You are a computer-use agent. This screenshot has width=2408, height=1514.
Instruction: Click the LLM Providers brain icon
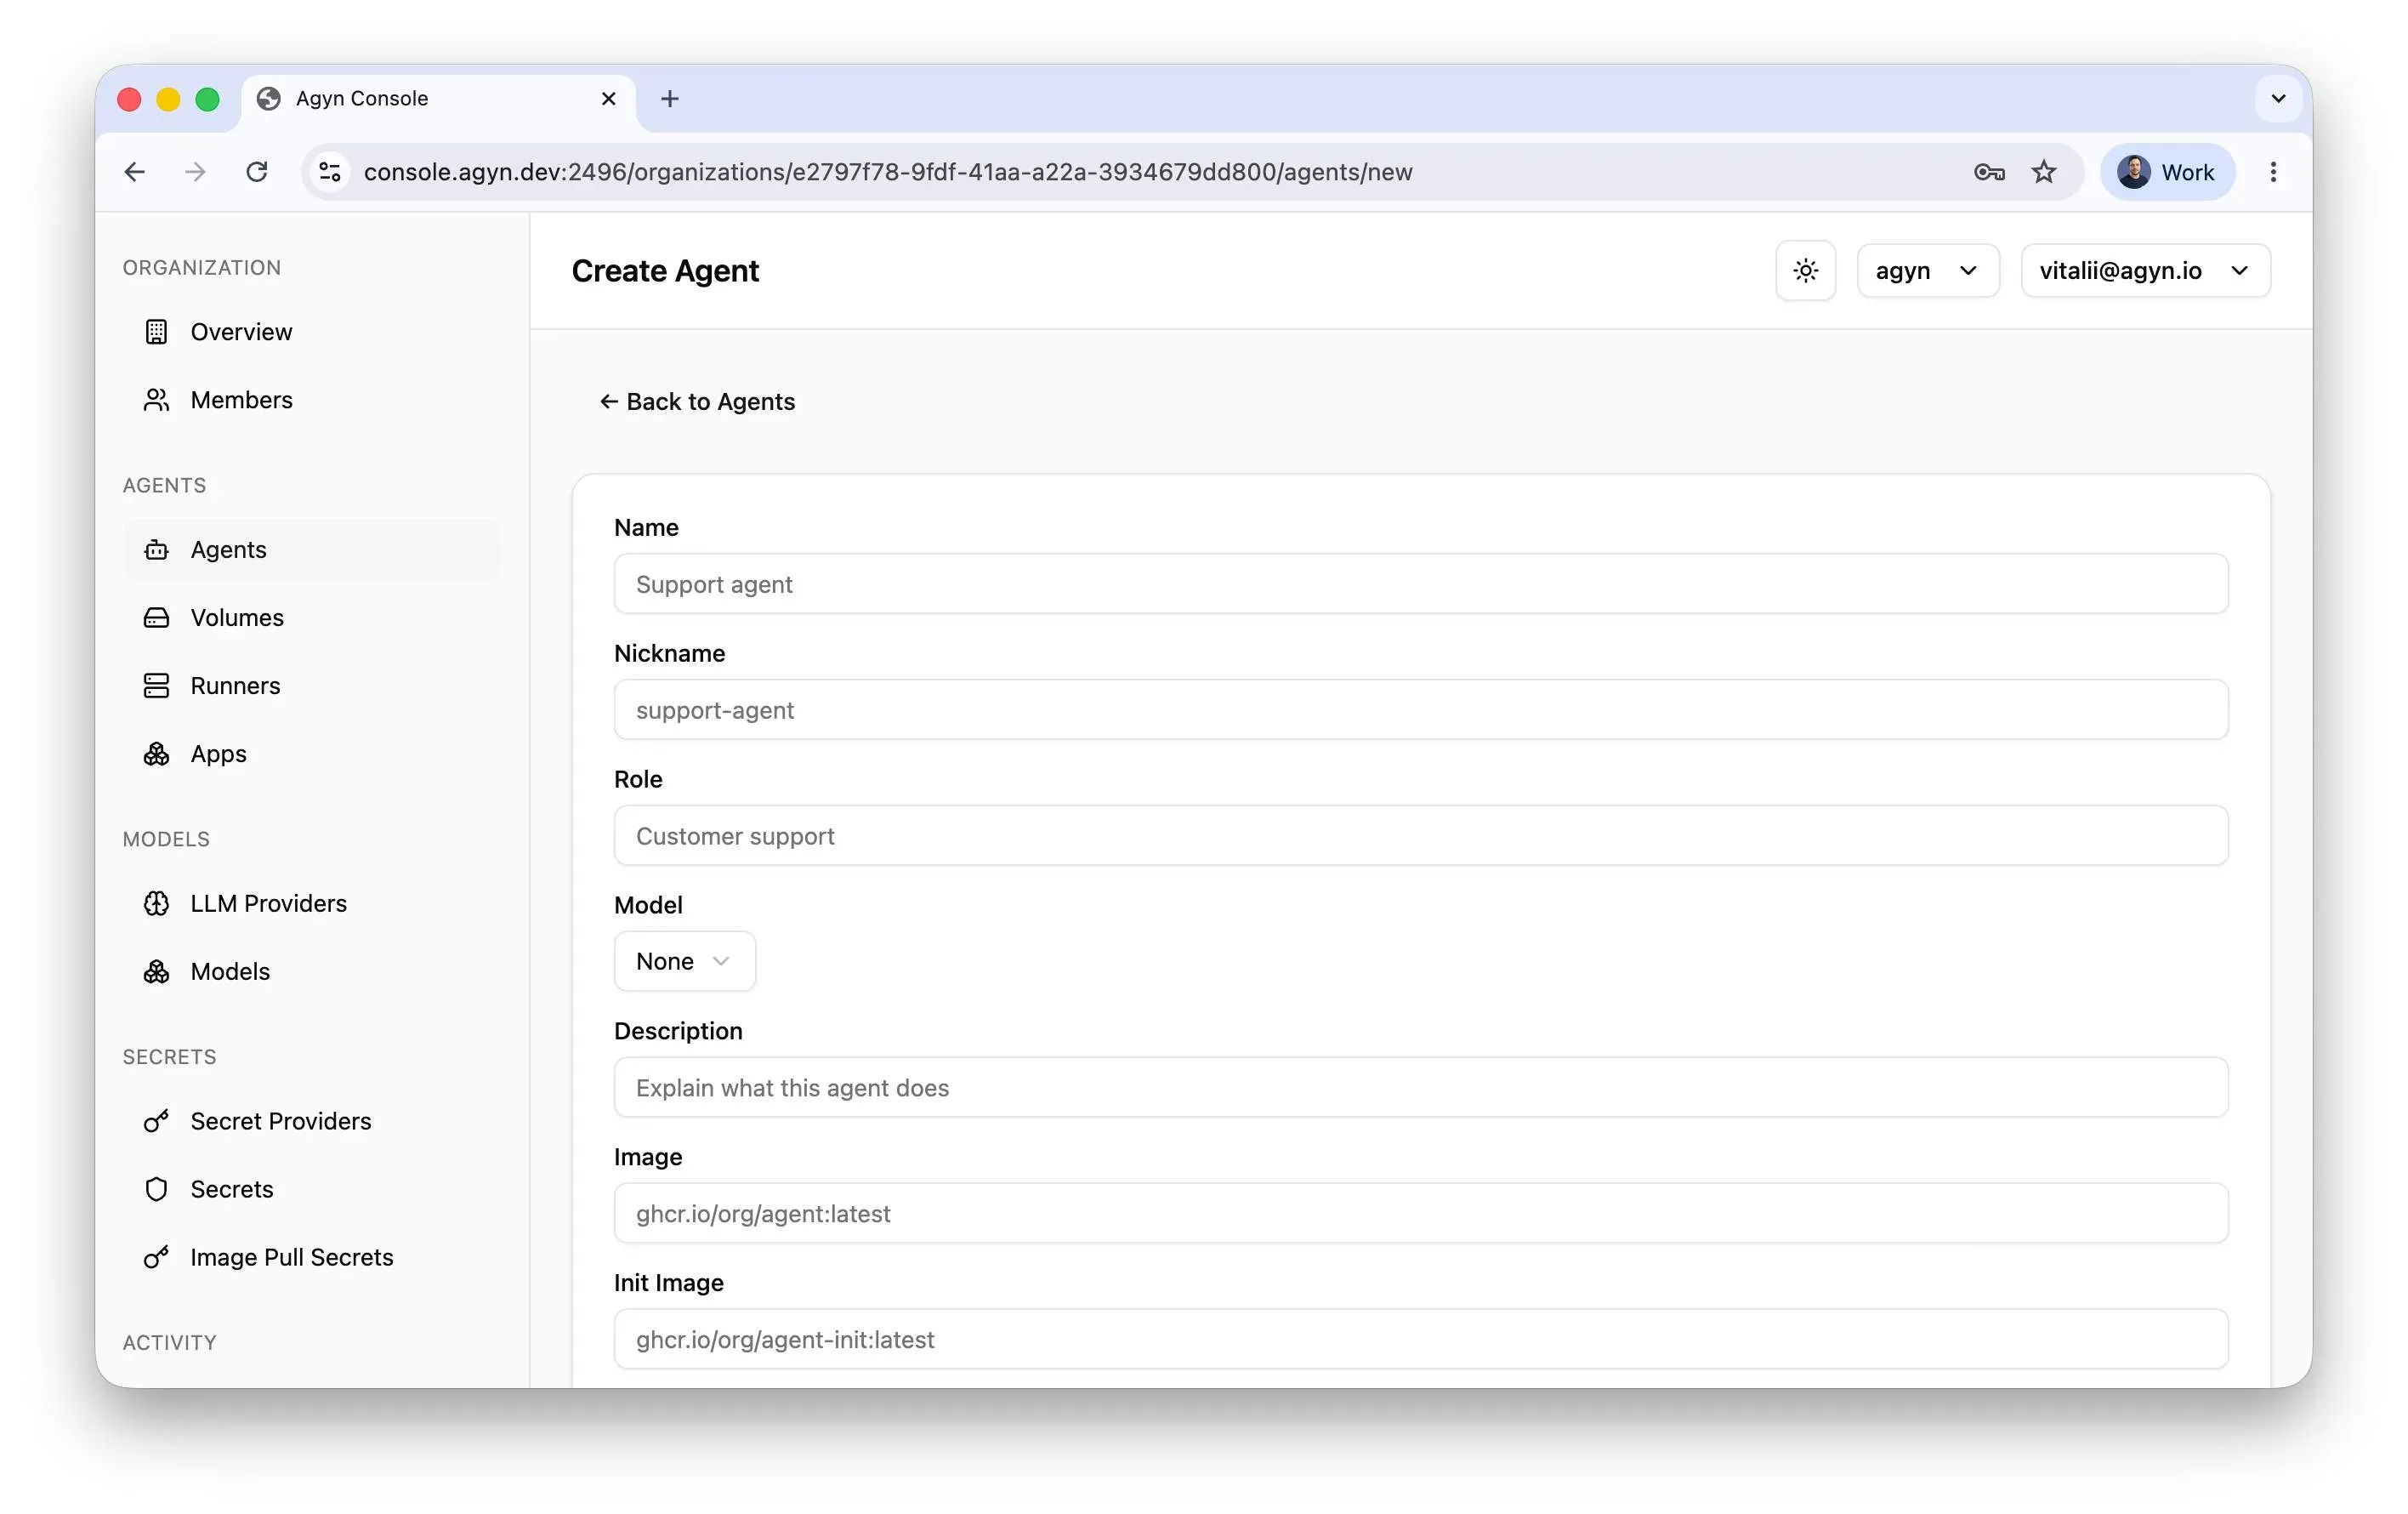(x=156, y=904)
